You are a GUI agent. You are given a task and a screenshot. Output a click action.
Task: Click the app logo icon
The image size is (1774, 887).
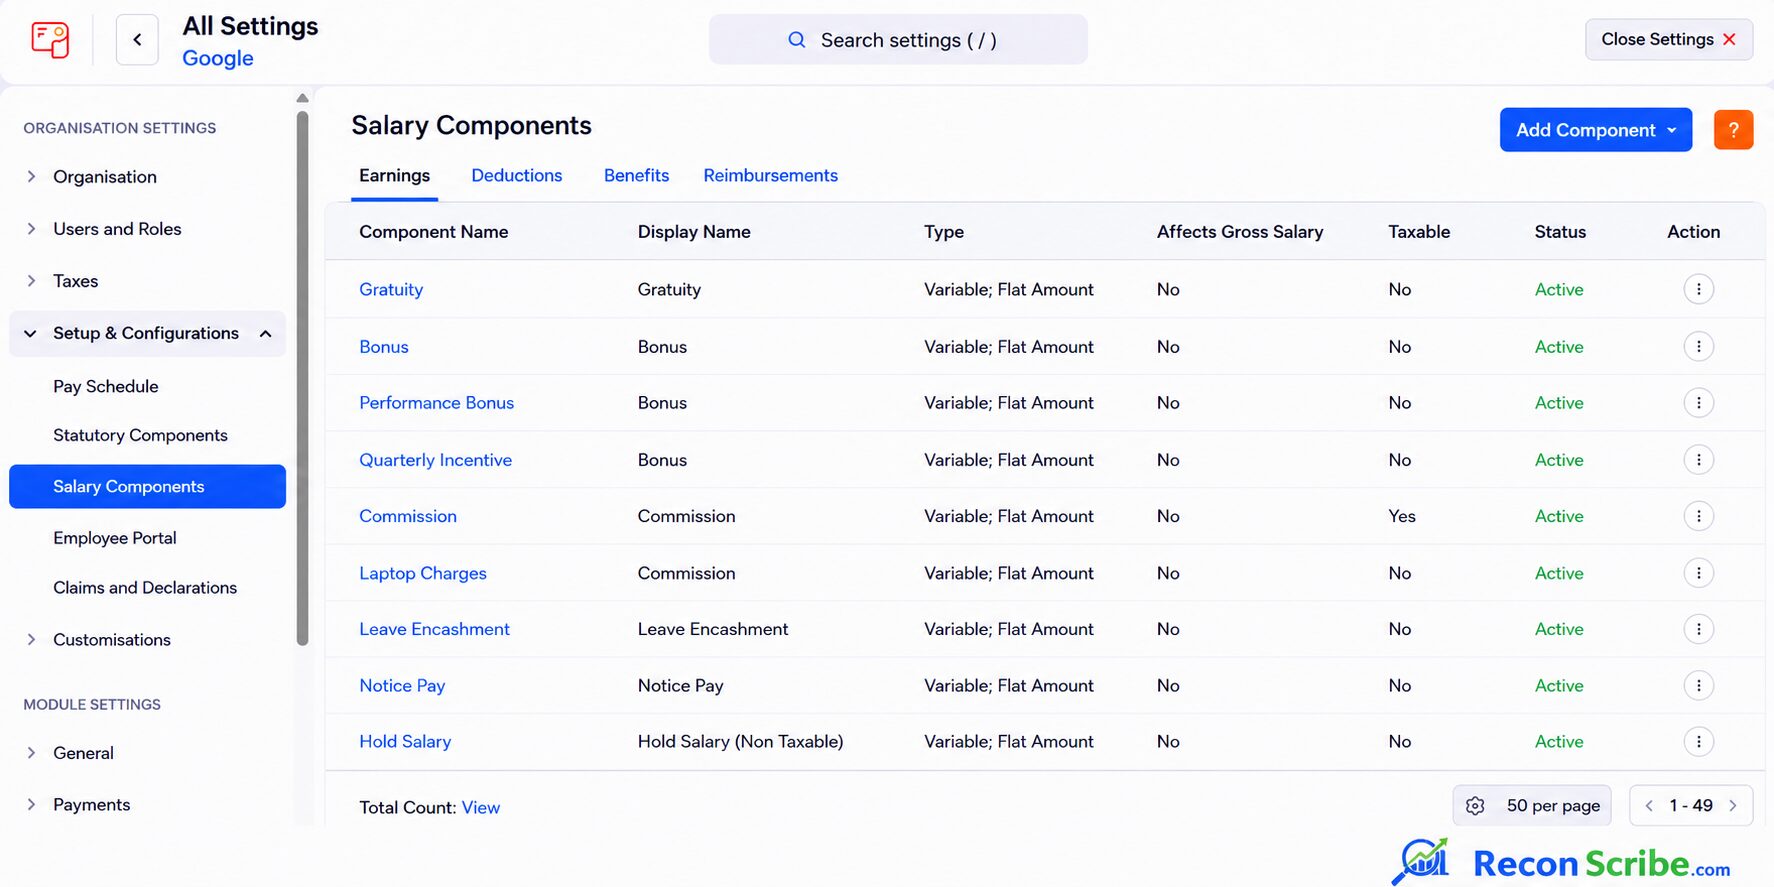click(50, 40)
